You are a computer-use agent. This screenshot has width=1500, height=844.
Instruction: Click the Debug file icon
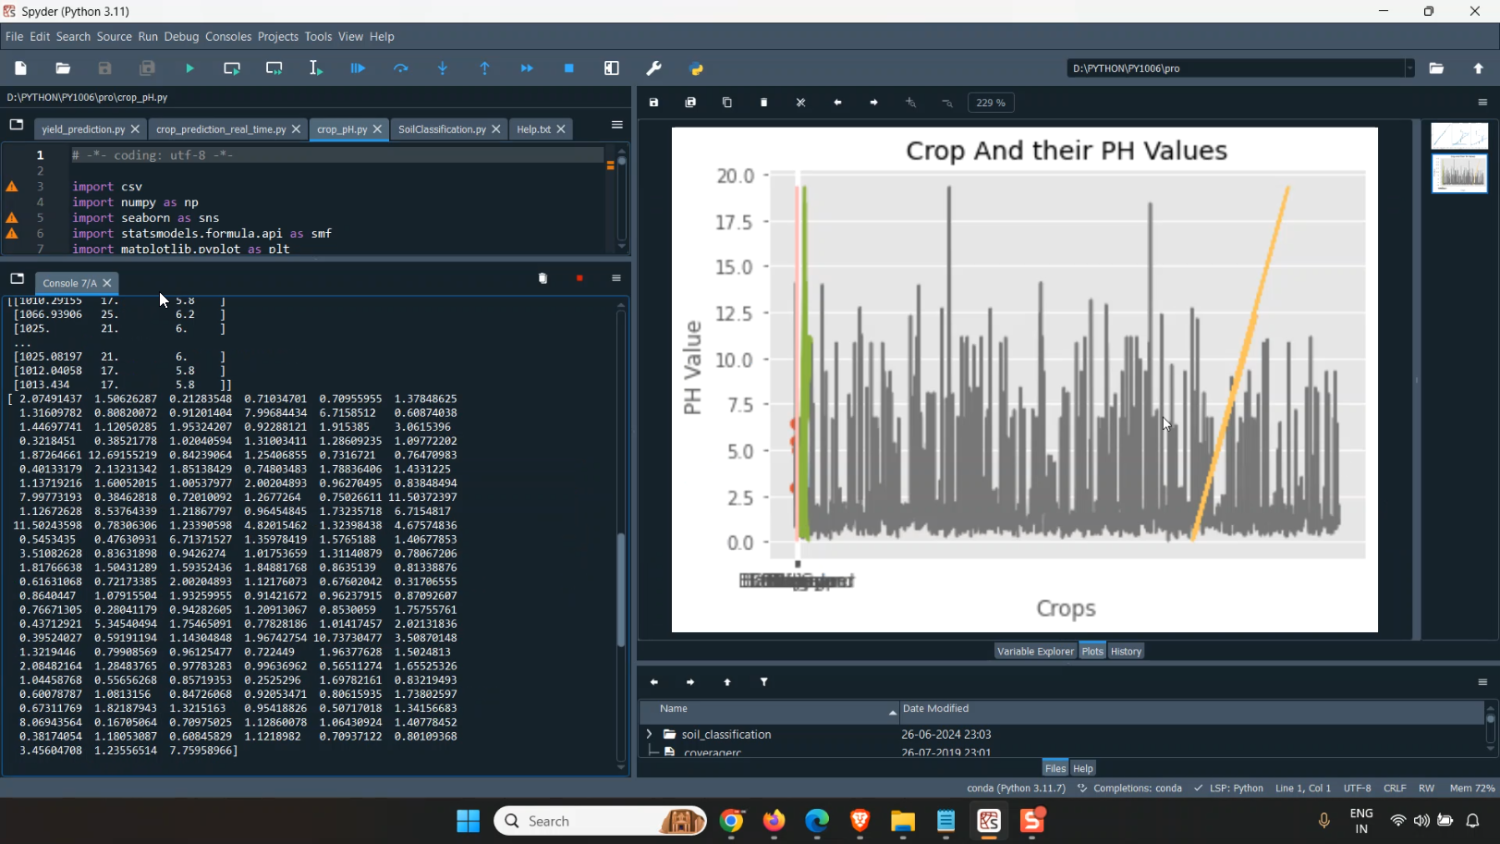click(x=358, y=68)
